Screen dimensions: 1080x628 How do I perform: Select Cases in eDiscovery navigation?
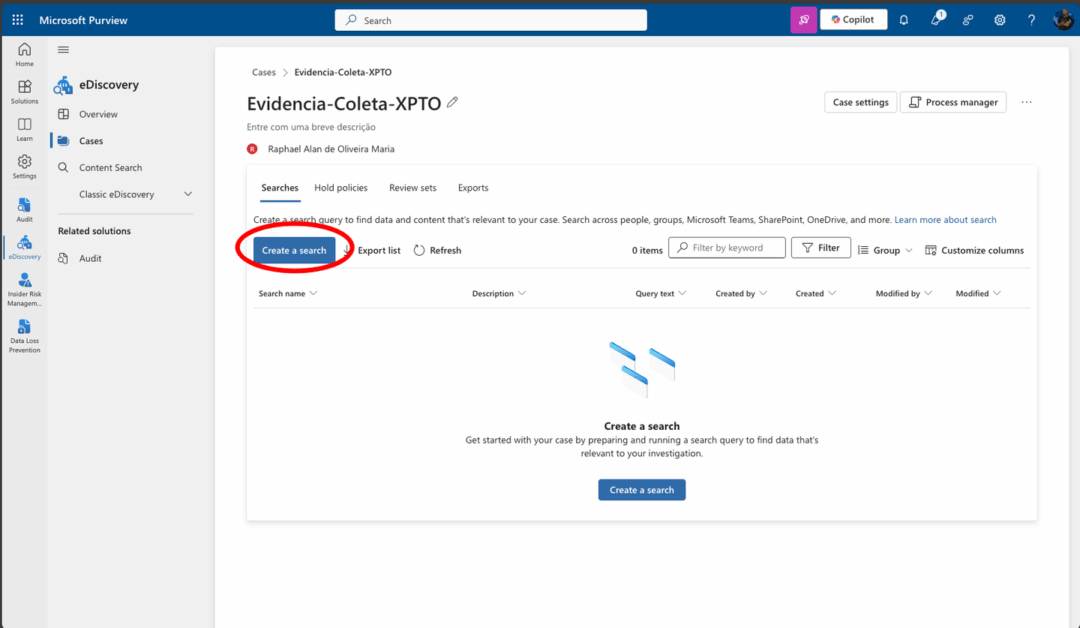click(91, 140)
